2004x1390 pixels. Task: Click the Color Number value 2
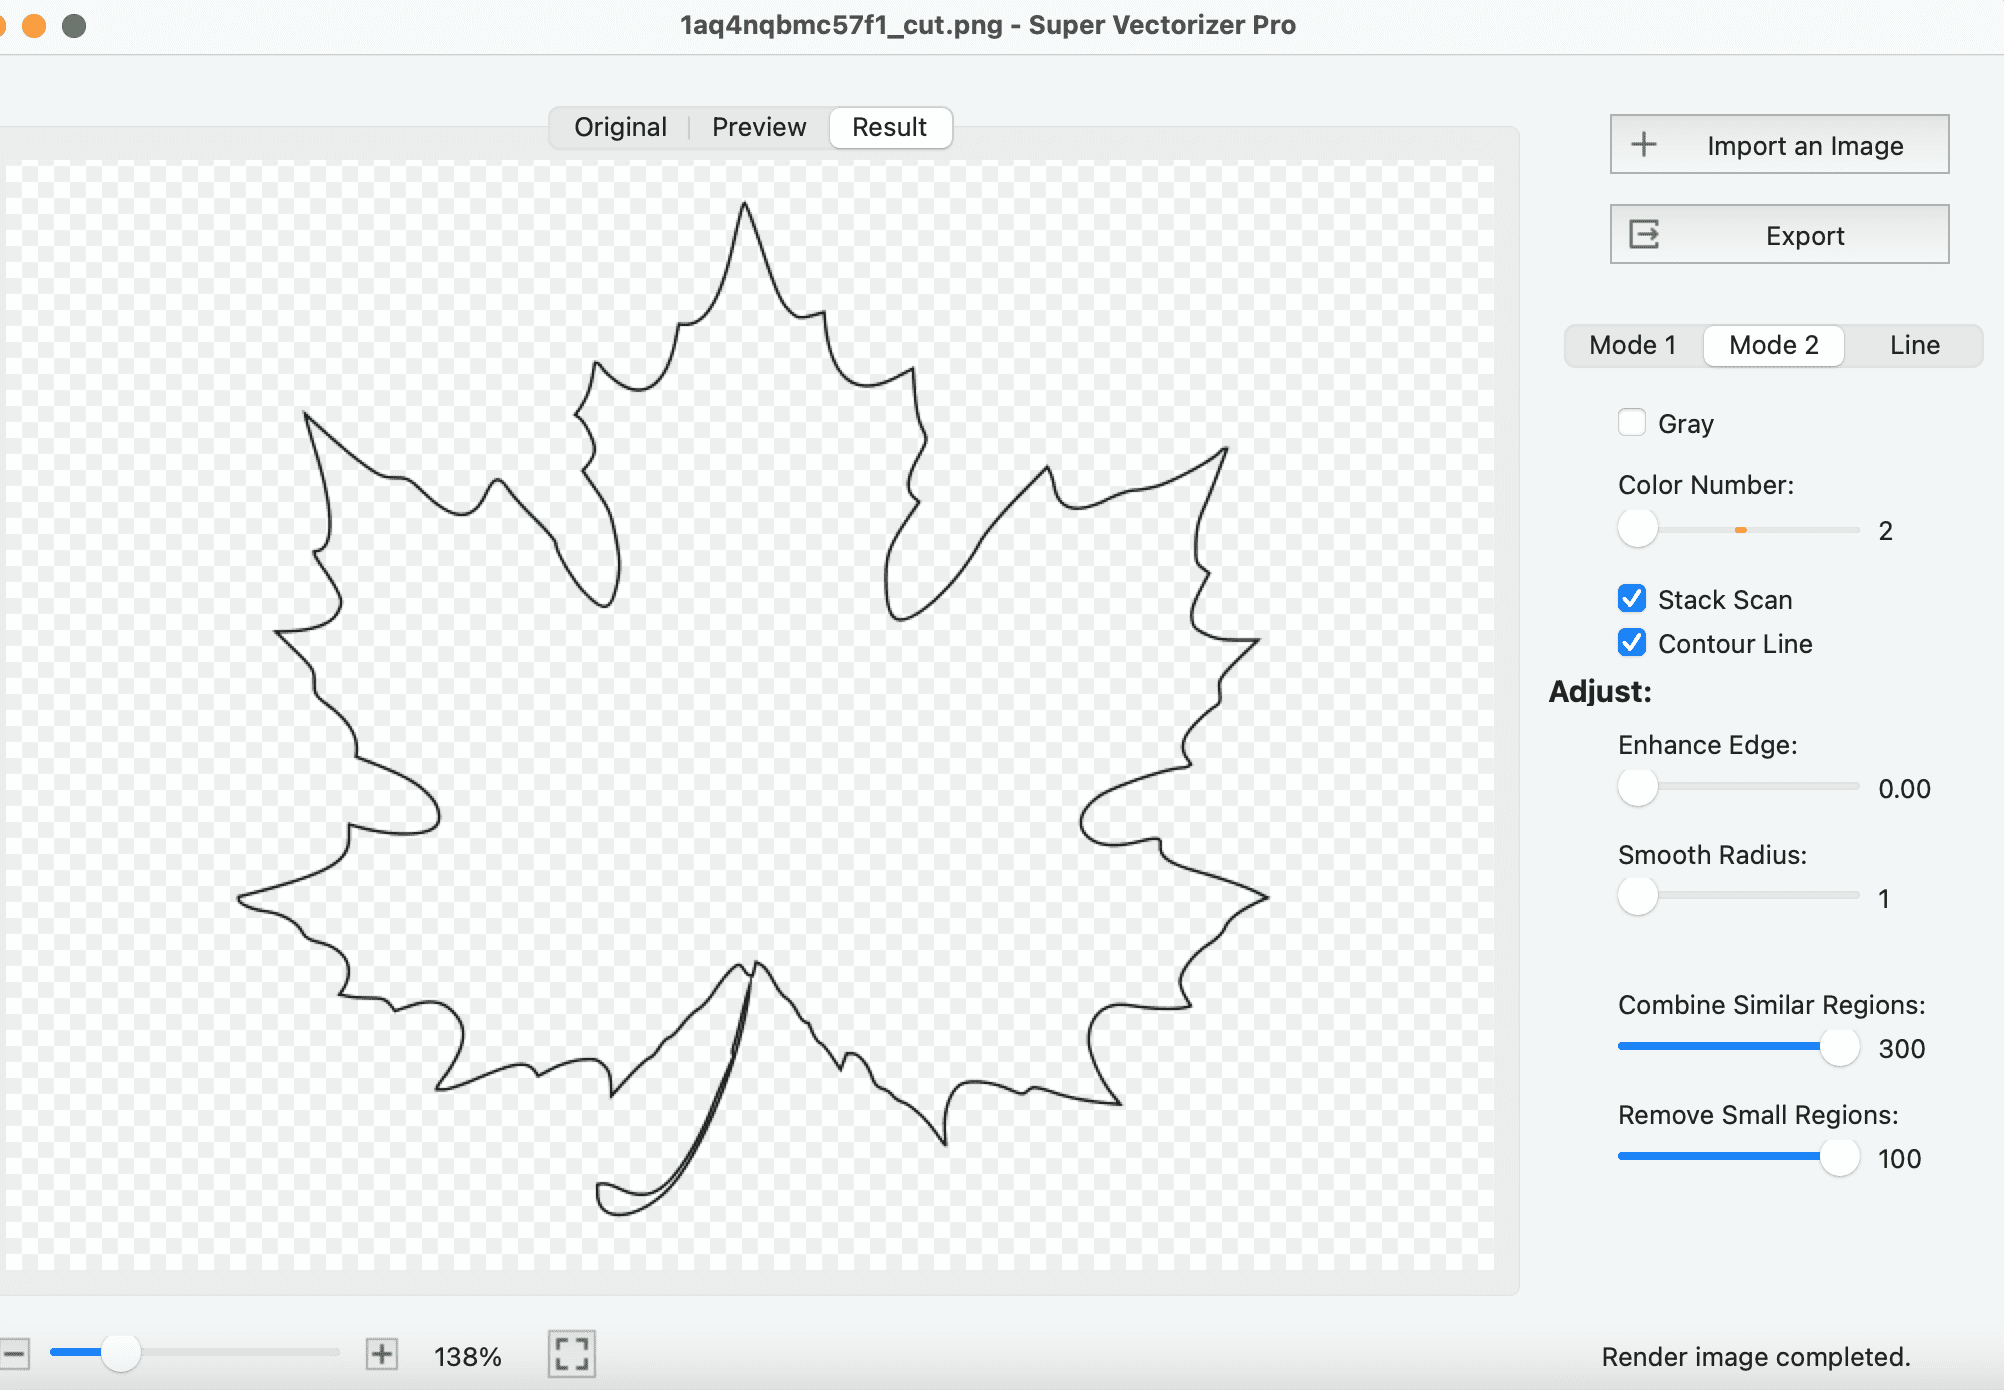click(x=1885, y=531)
